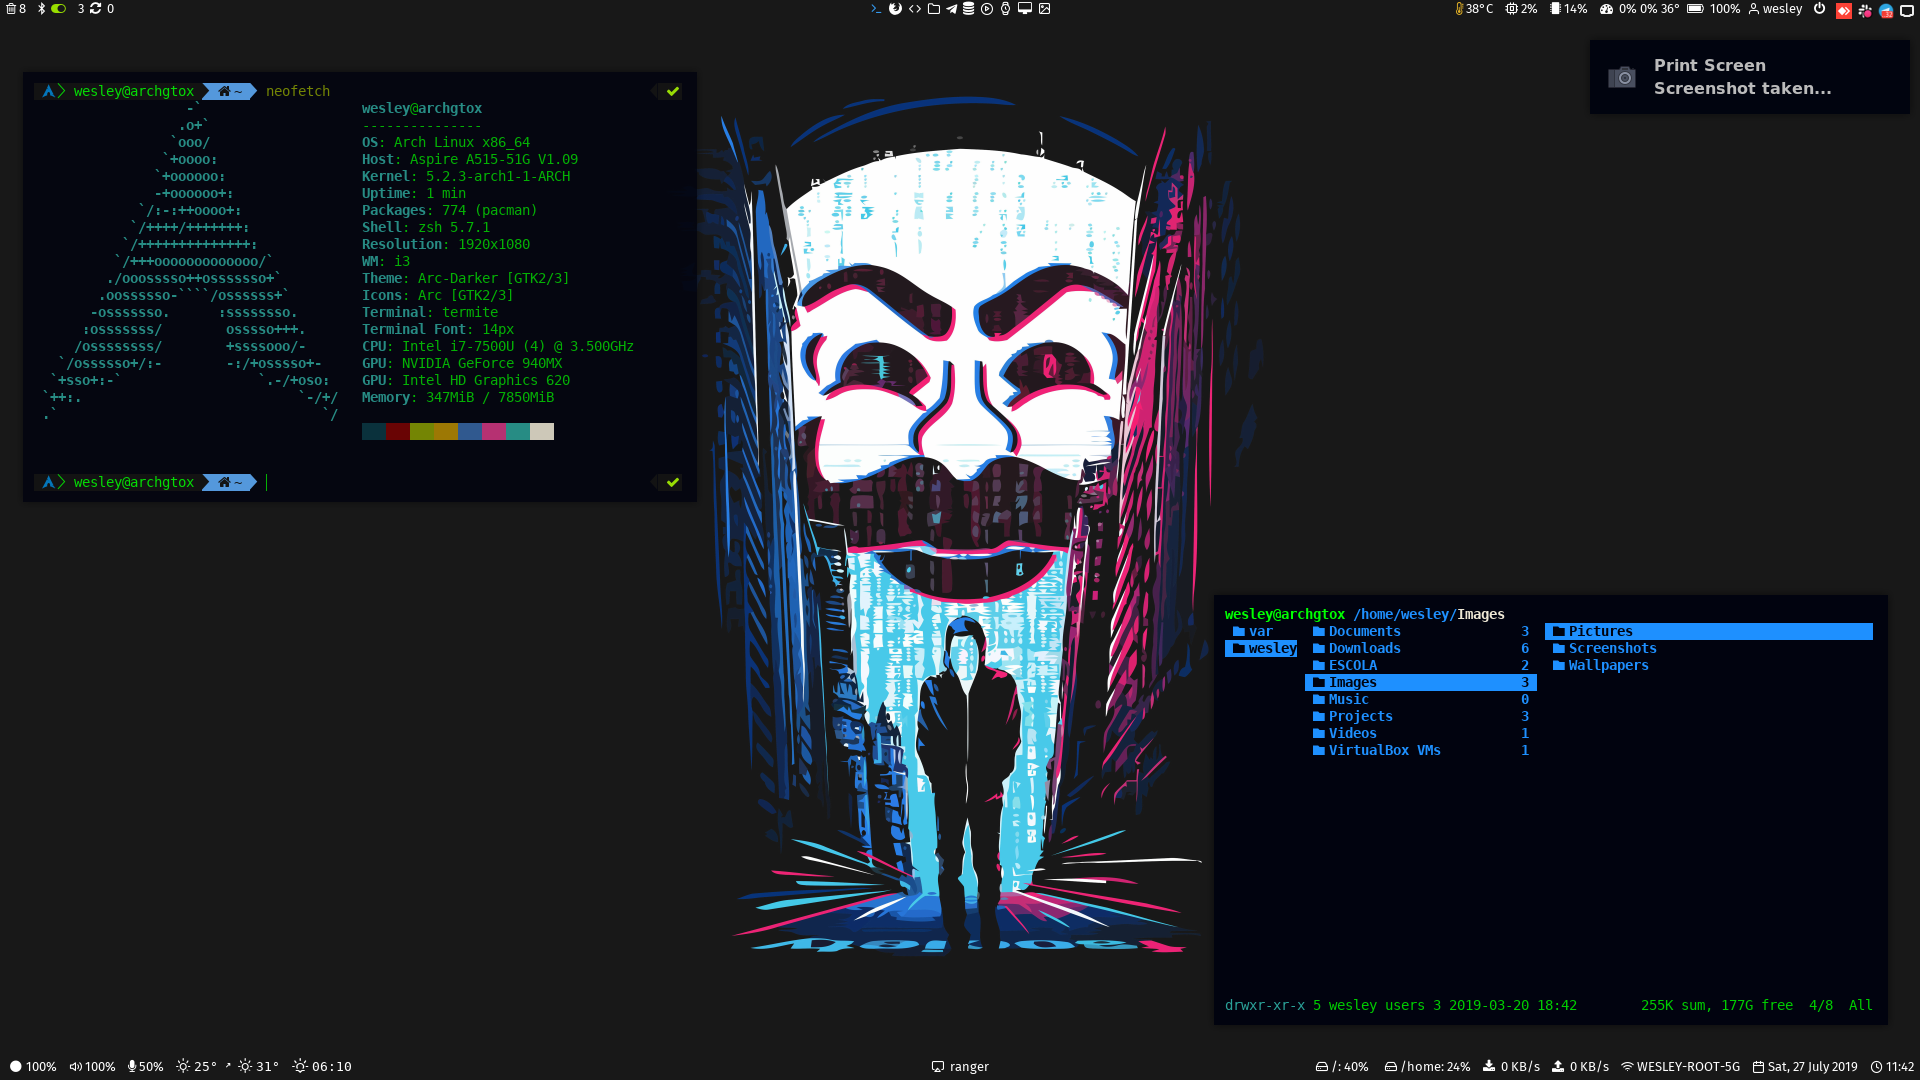Click the updates refresh arrows icon
The image size is (1920, 1080).
point(96,9)
